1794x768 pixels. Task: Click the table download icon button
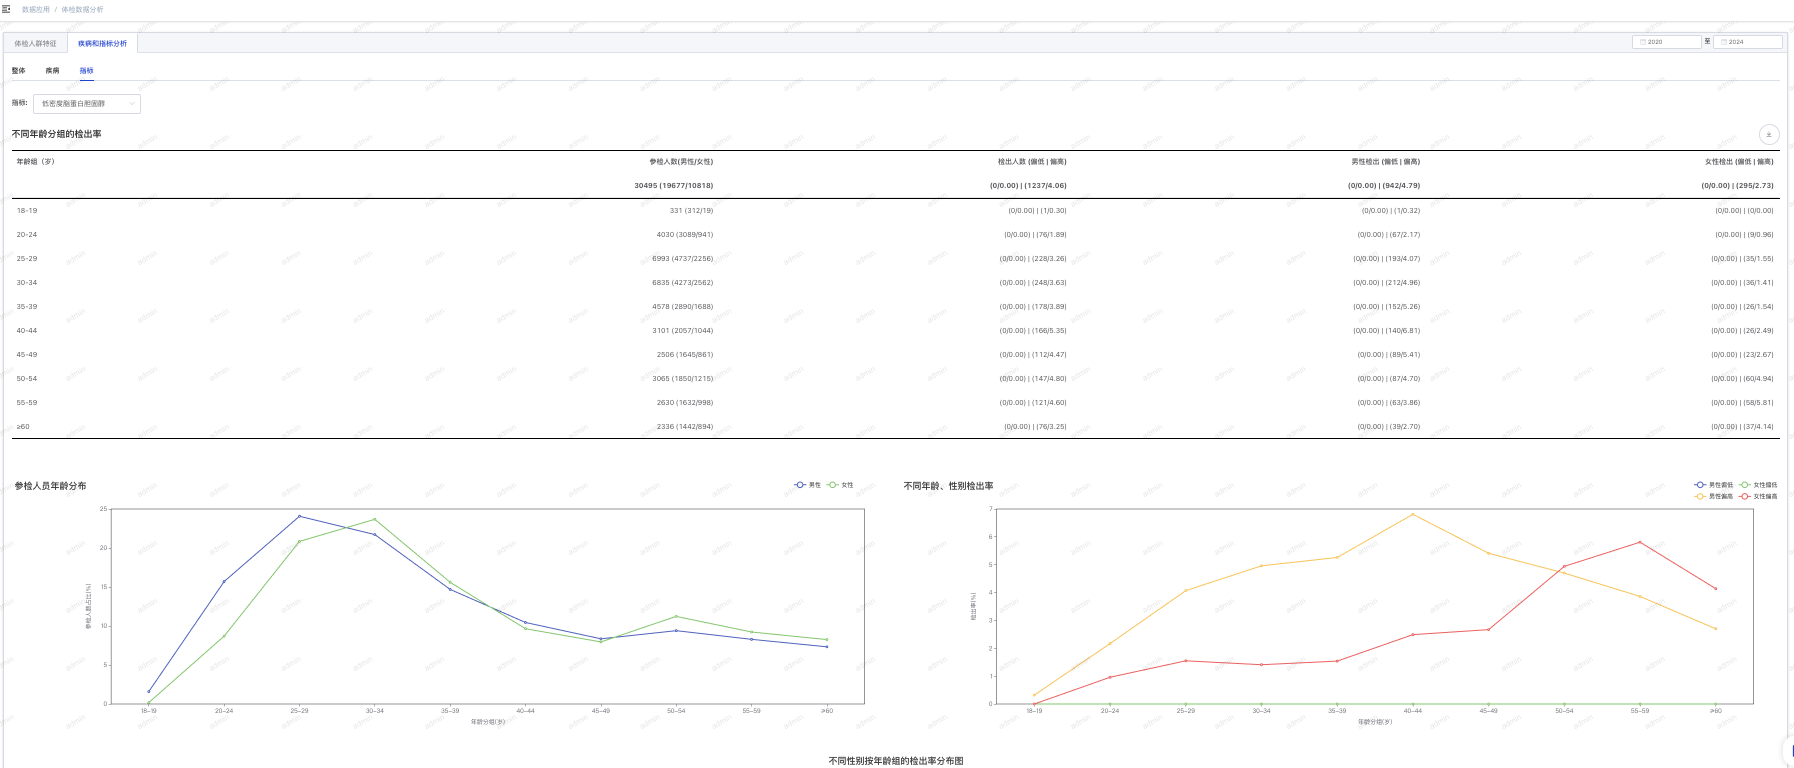coord(1768,134)
